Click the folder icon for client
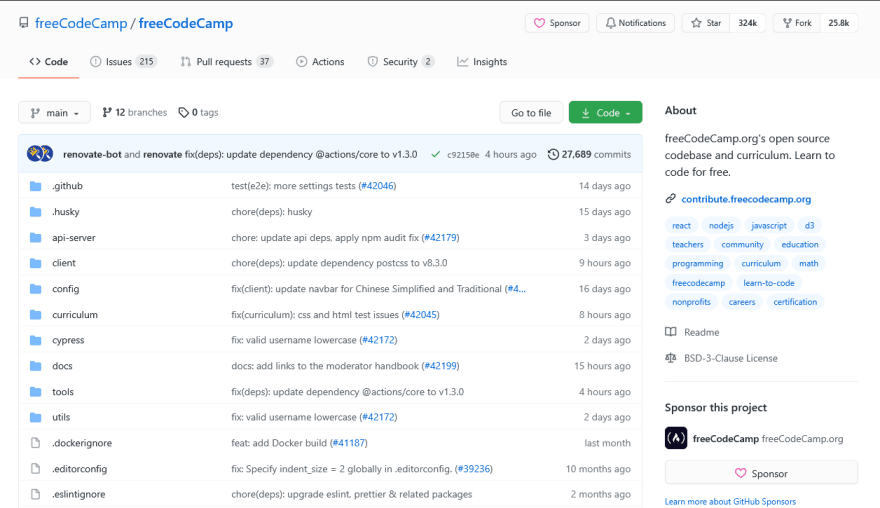 click(35, 263)
